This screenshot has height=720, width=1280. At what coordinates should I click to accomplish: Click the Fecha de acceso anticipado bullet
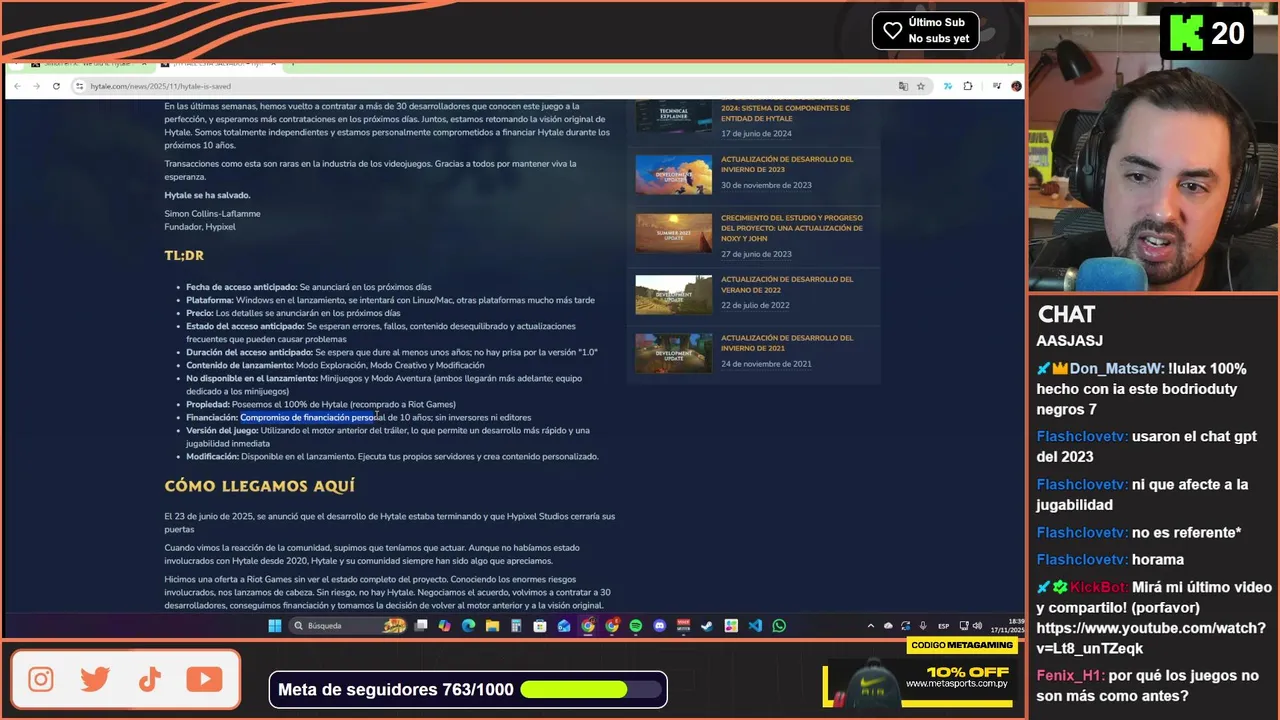[x=309, y=287]
